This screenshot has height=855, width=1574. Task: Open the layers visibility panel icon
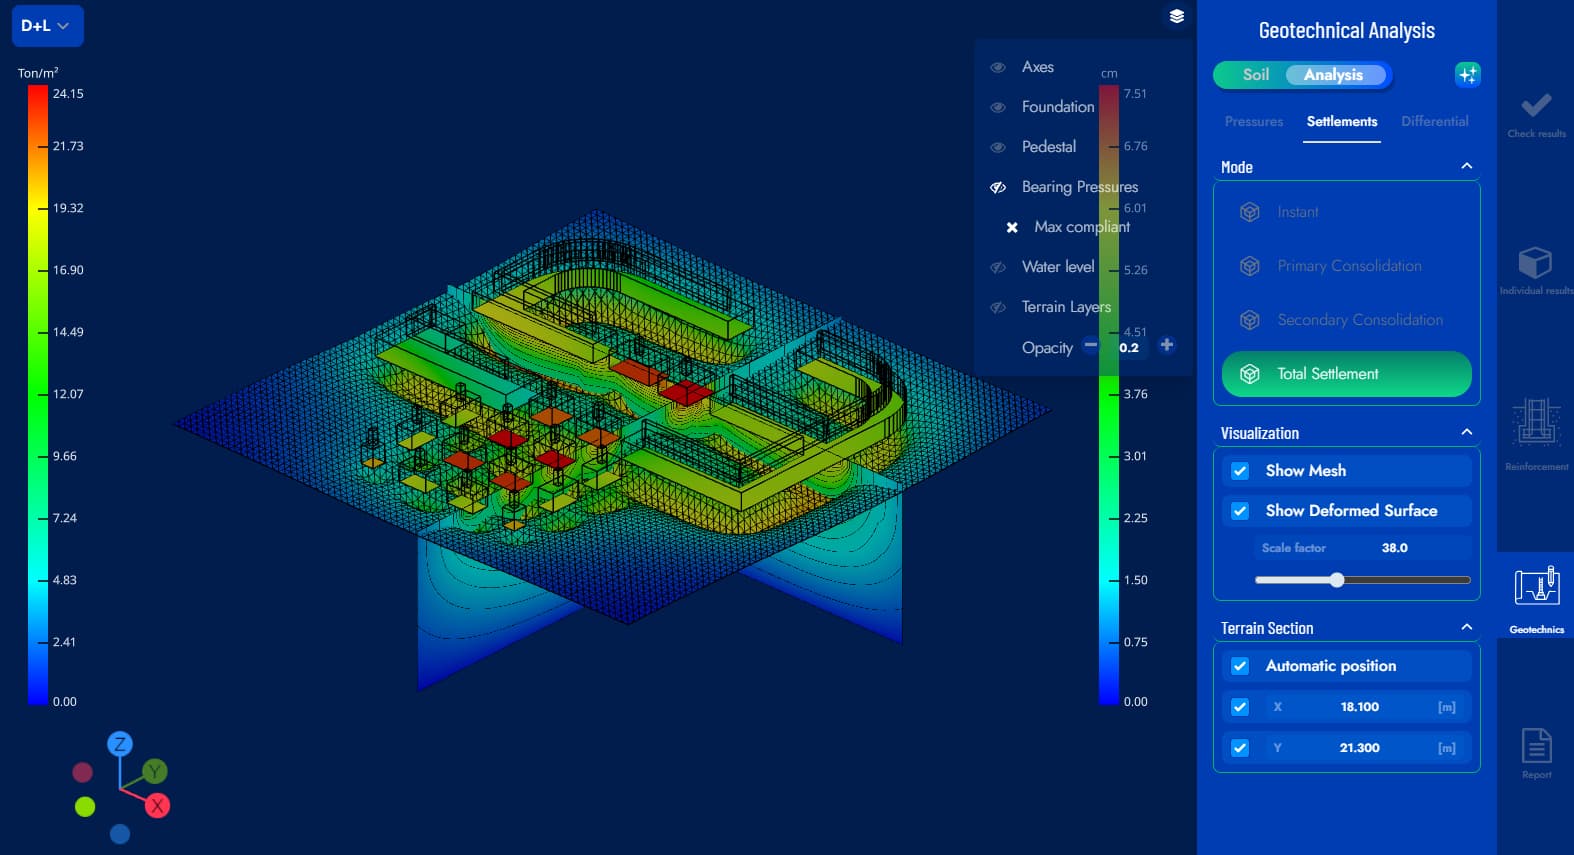pyautogui.click(x=1176, y=16)
